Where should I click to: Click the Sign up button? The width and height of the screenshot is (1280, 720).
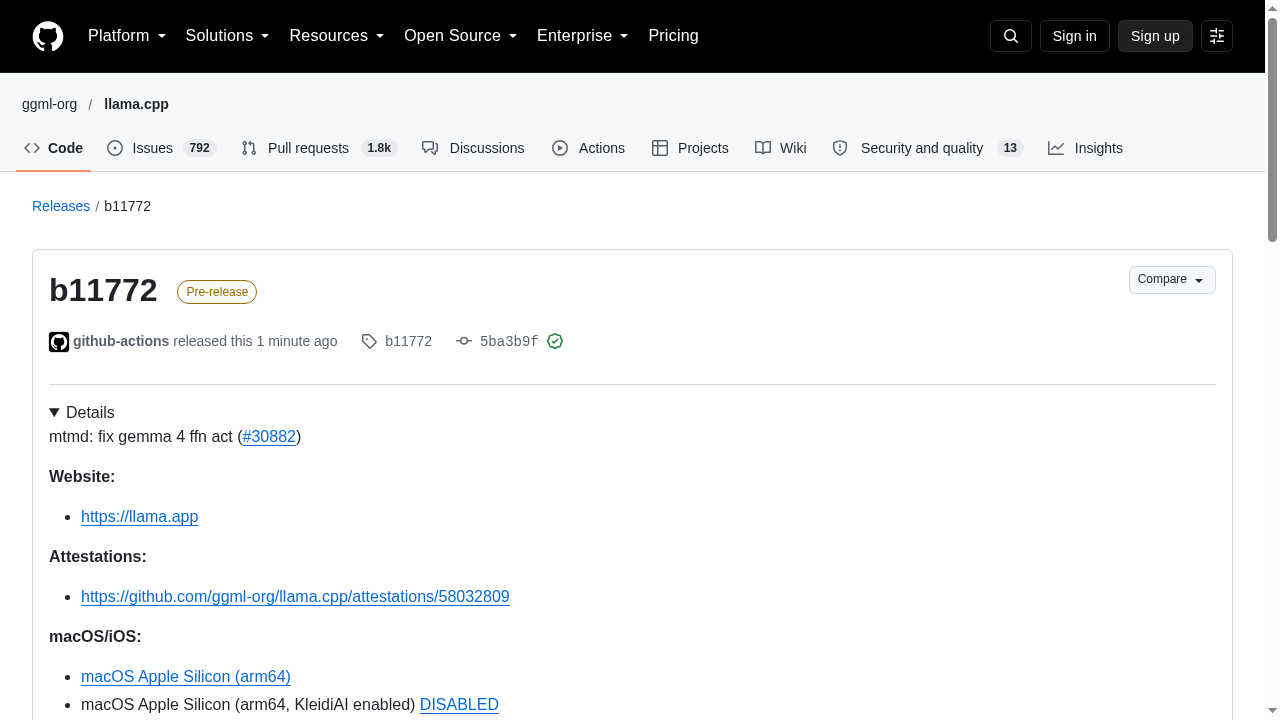point(1155,36)
